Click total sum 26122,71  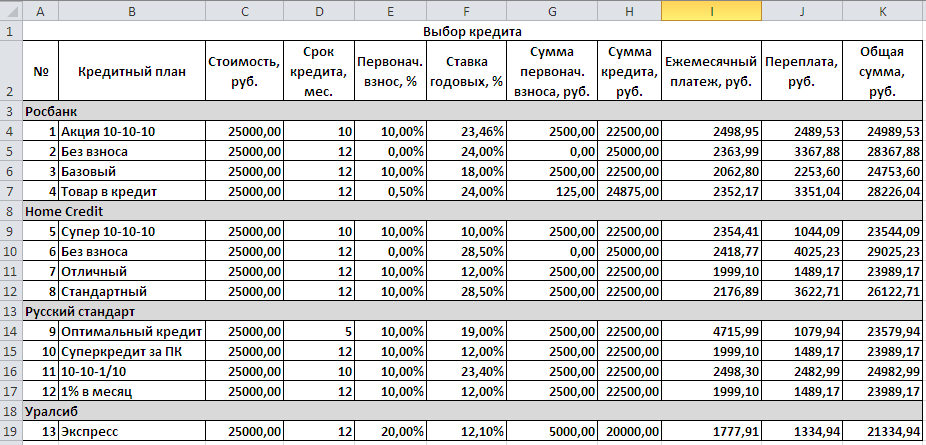[883, 292]
